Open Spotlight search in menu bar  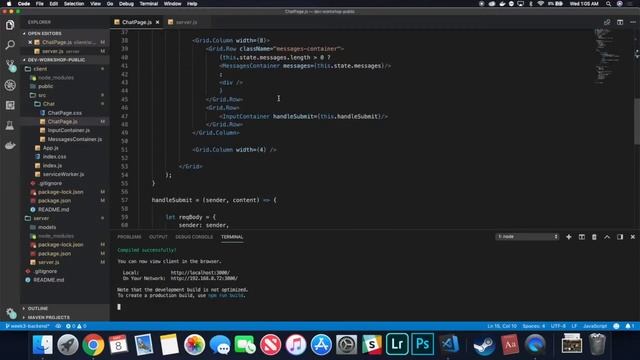coord(608,4)
